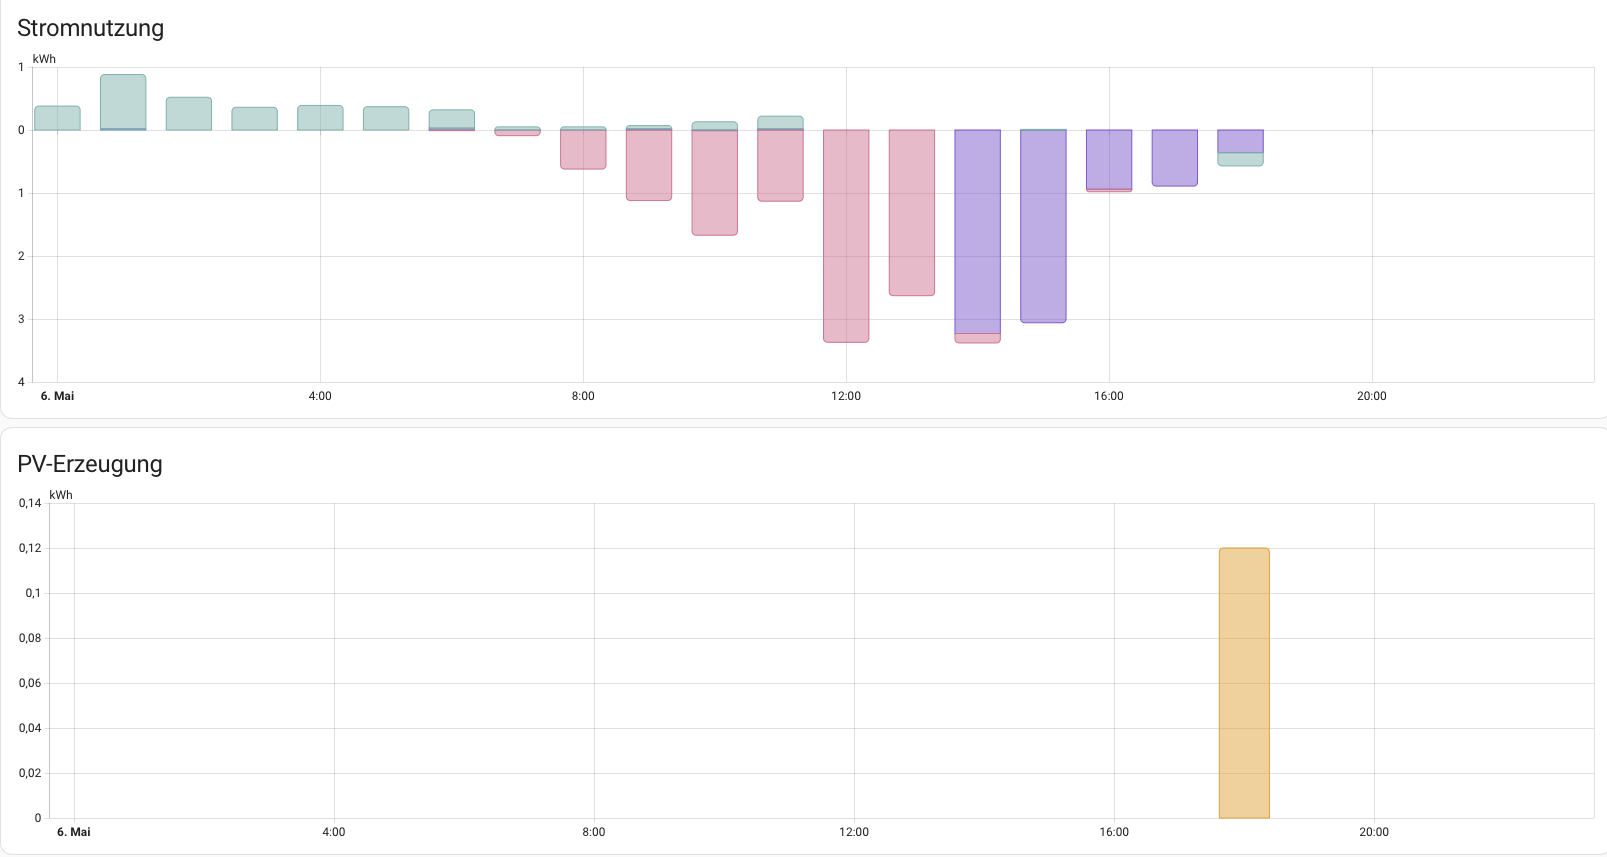The image size is (1607, 857).
Task: Click the 20:00 label in Stromnutzung chart
Action: pyautogui.click(x=1371, y=396)
